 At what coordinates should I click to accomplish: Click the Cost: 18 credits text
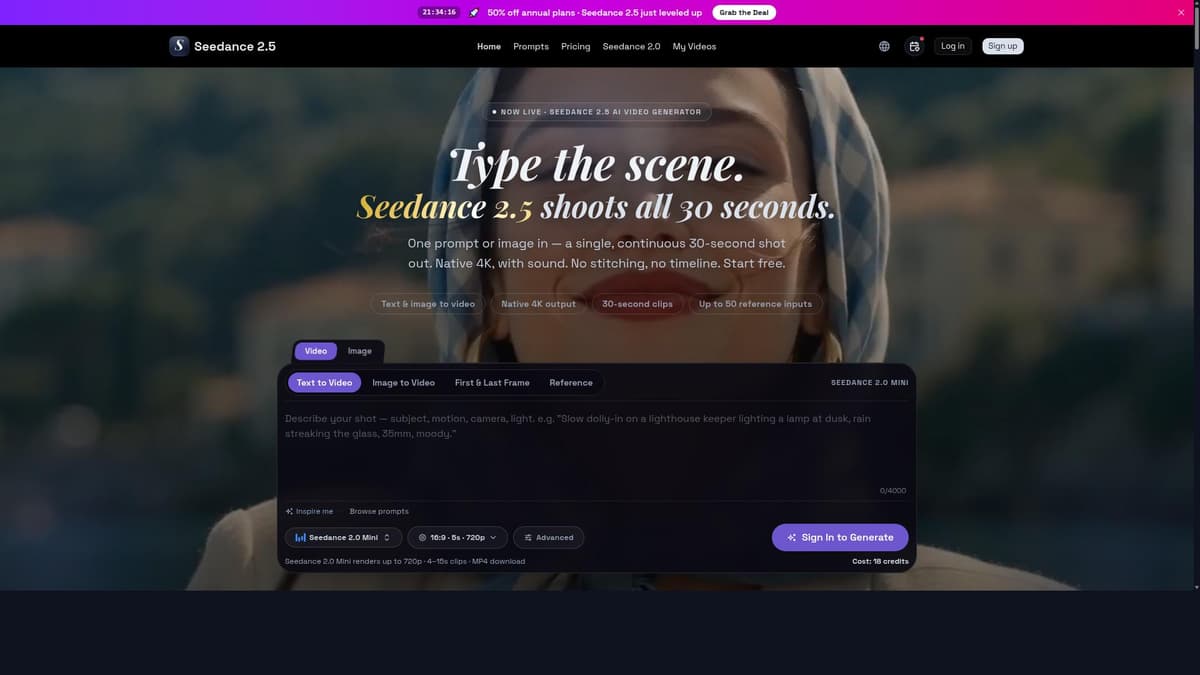880,561
